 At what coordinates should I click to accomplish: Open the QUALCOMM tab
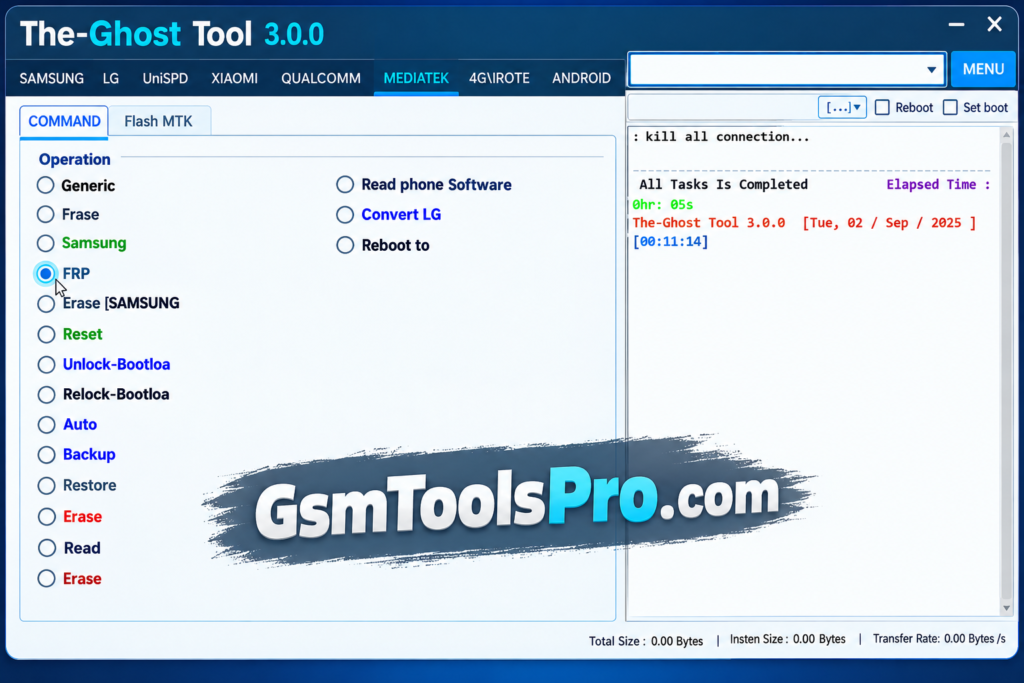[321, 78]
